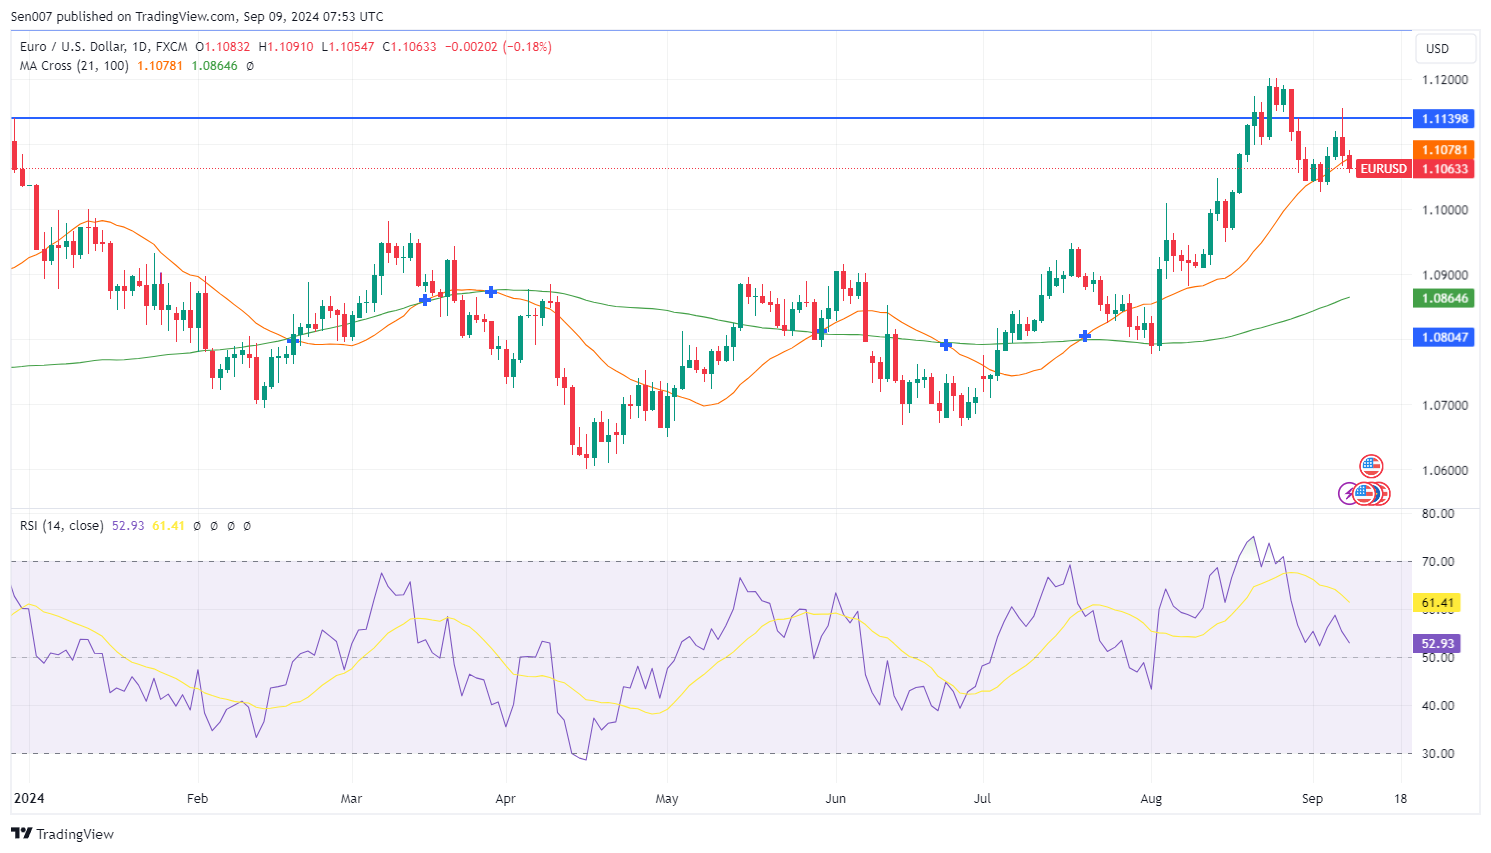The height and width of the screenshot is (853, 1491).
Task: Click the MA cross marker in mid-March
Action: (x=425, y=299)
